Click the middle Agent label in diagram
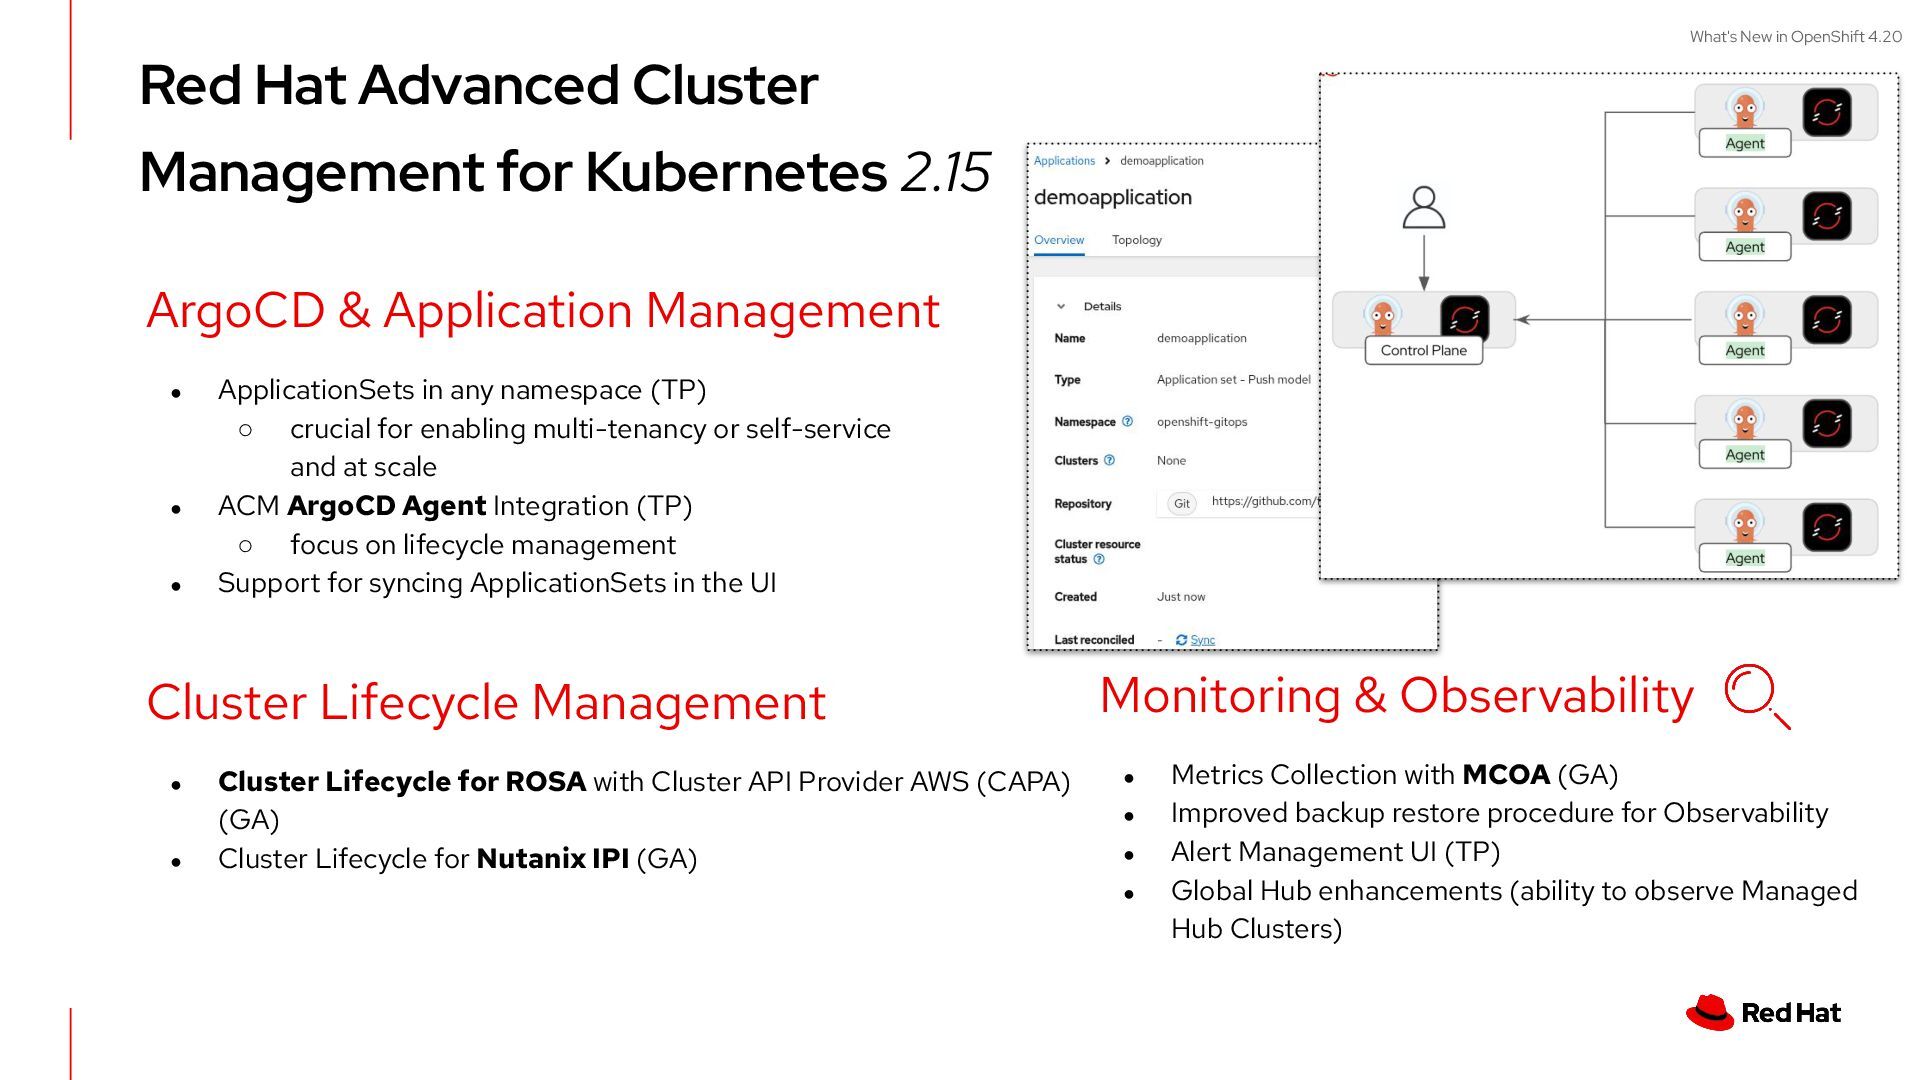Image resolution: width=1920 pixels, height=1080 pixels. click(x=1744, y=351)
